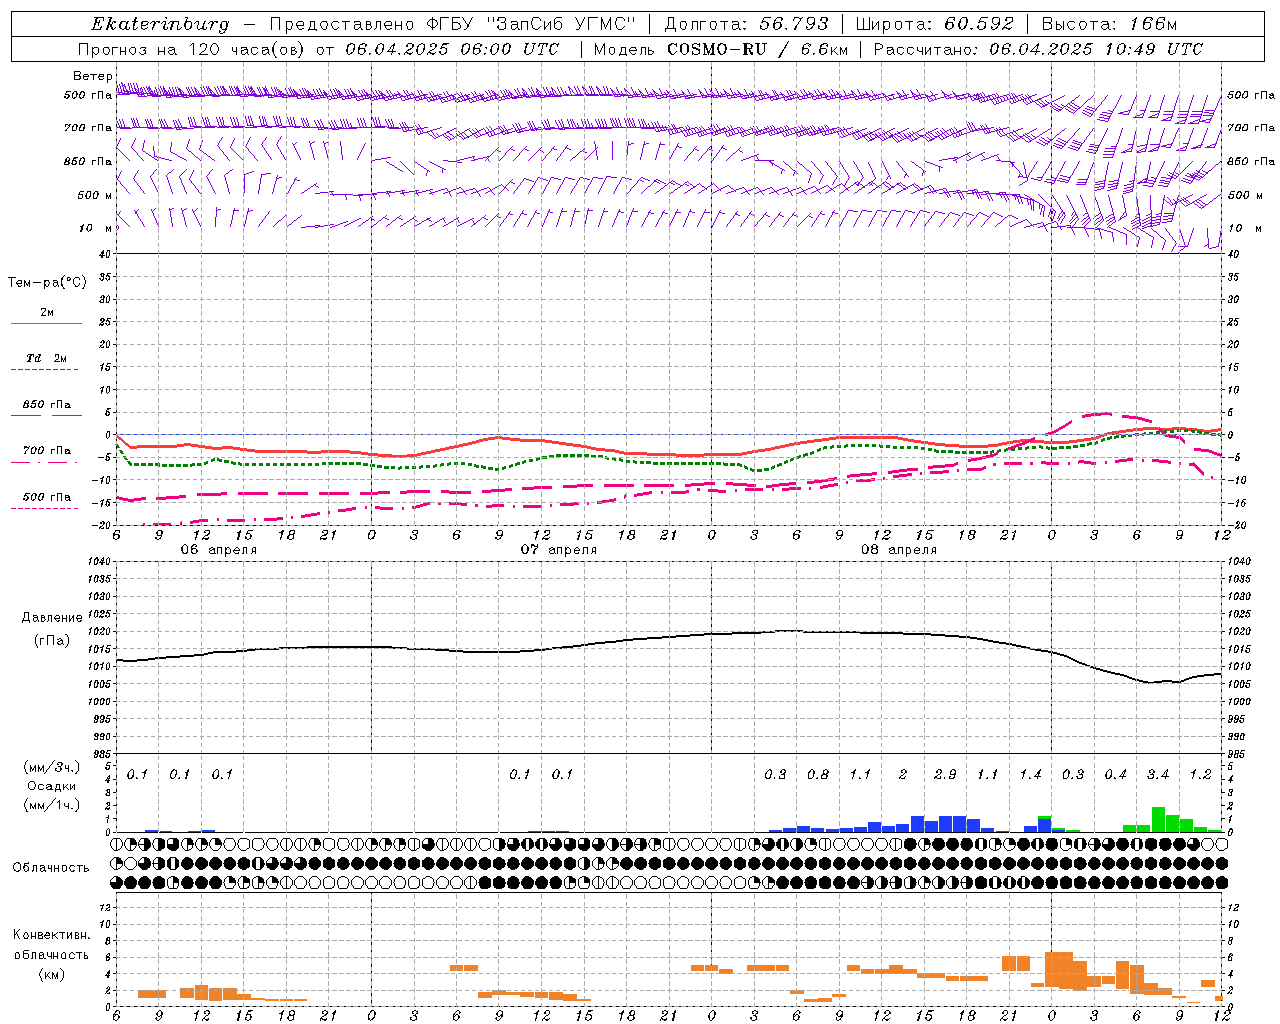Viewport: 1280px width, 1024px height.
Task: Click the '(мм/3ч.)' unit label
Action: click(x=52, y=767)
